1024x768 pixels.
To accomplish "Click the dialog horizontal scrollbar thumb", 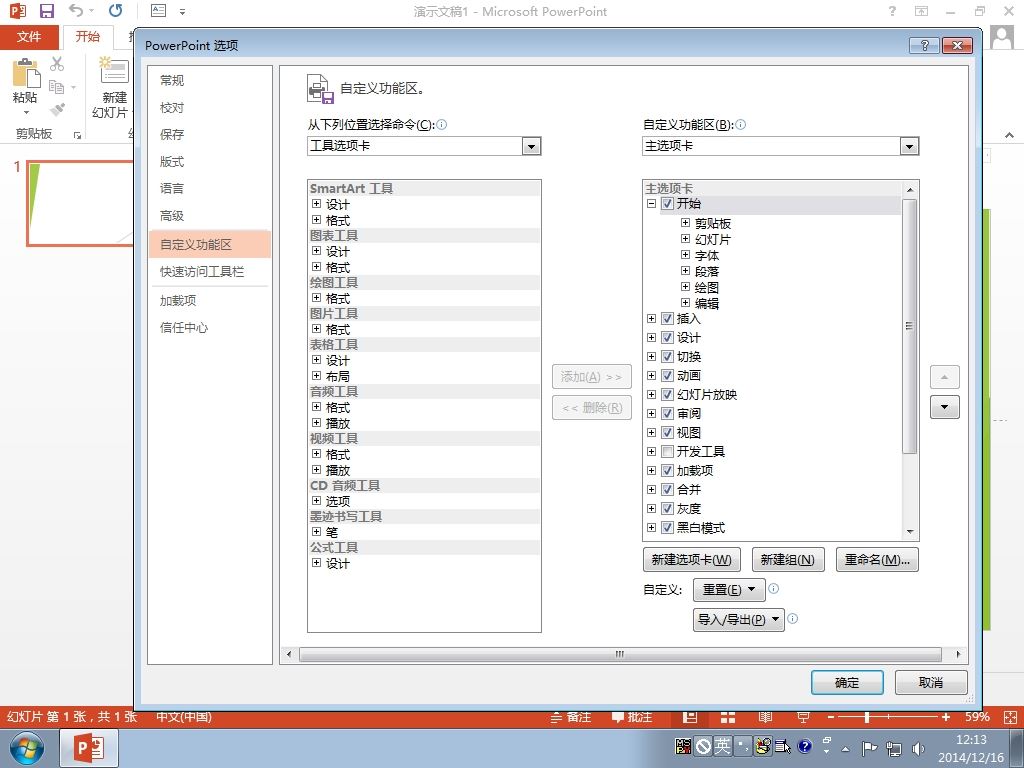I will 620,654.
